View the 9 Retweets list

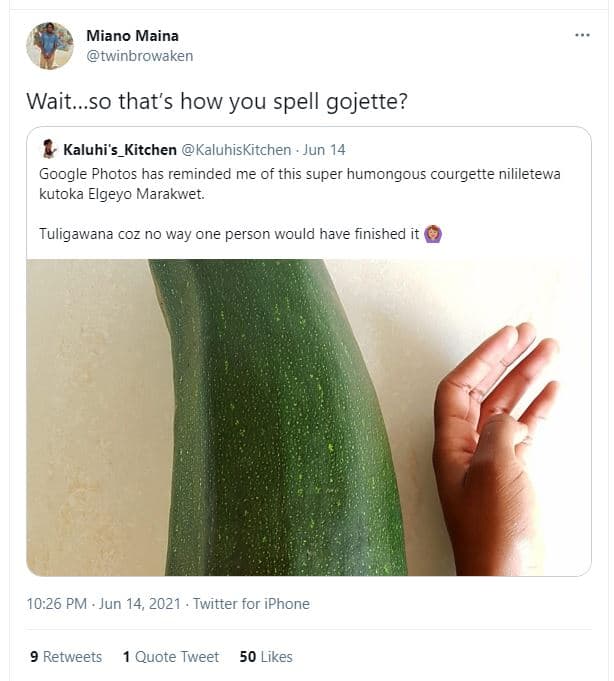(x=66, y=657)
